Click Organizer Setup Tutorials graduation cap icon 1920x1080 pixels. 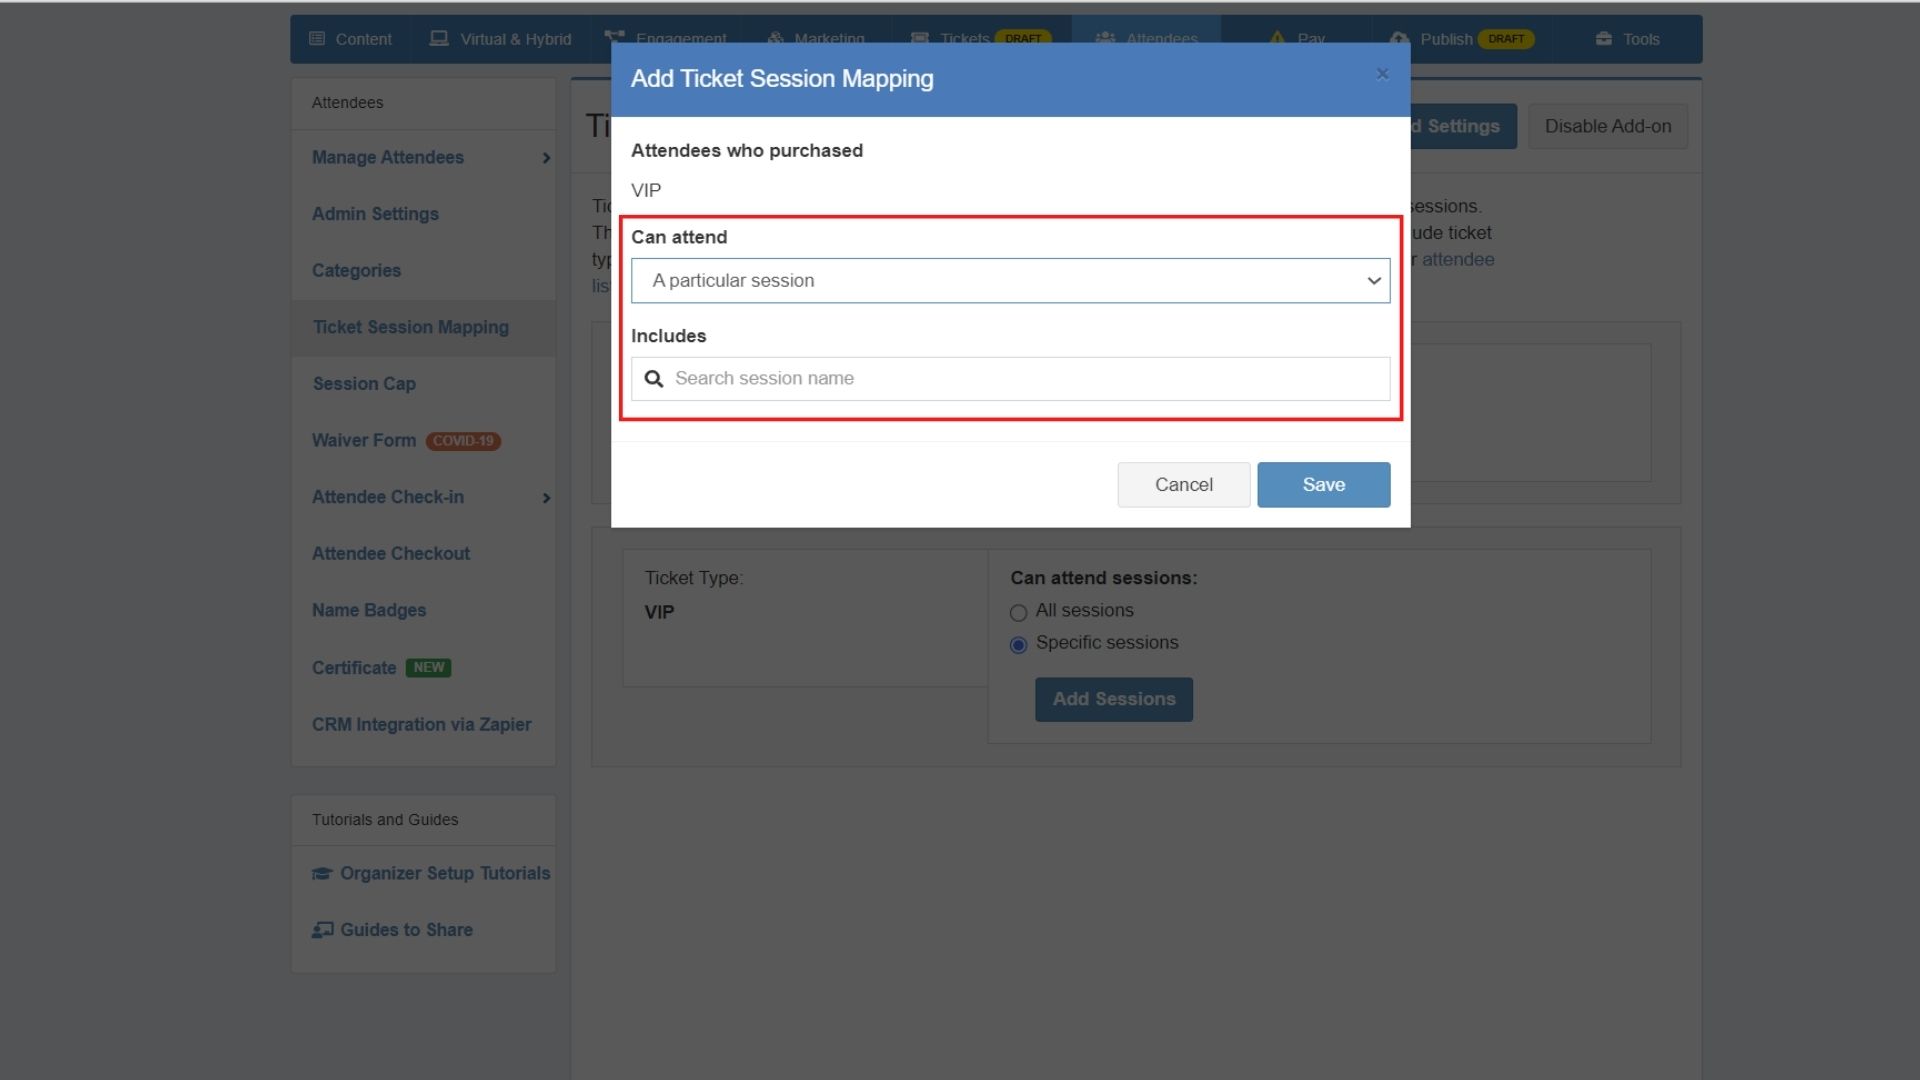tap(322, 874)
